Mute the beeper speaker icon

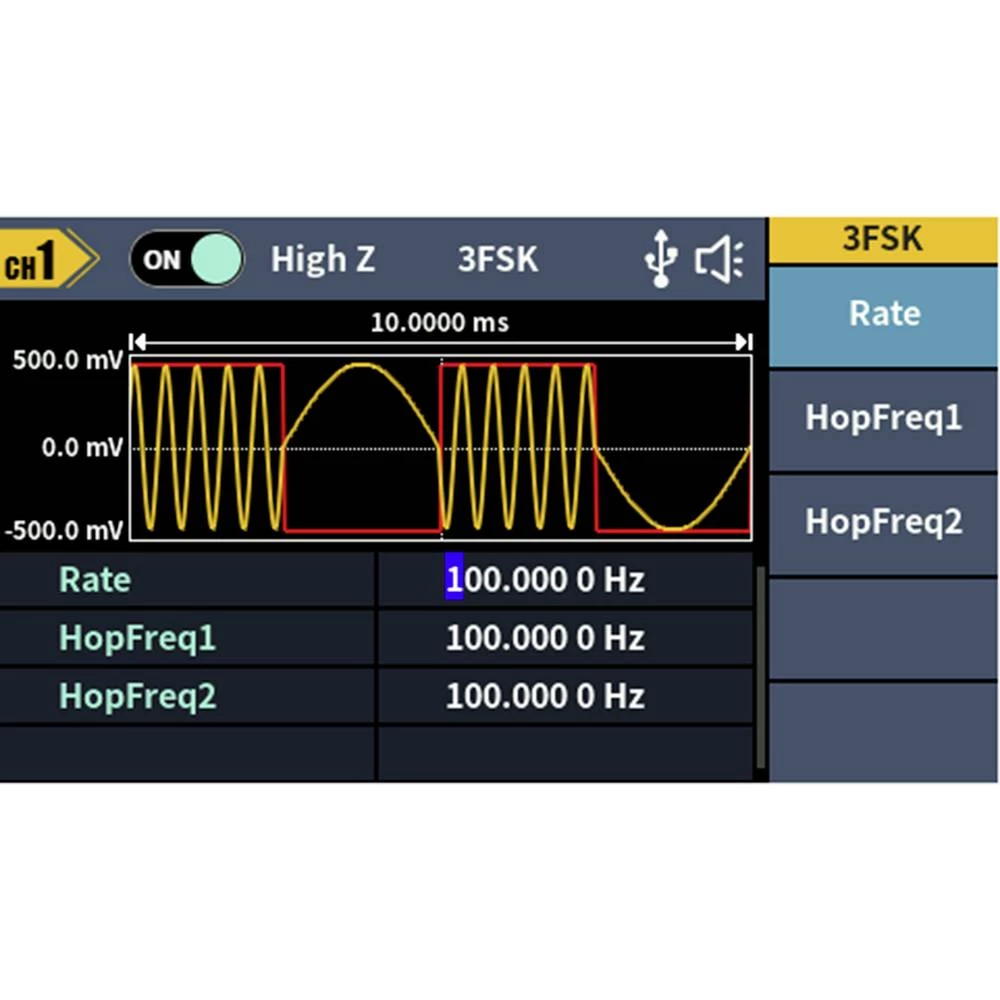pos(719,261)
